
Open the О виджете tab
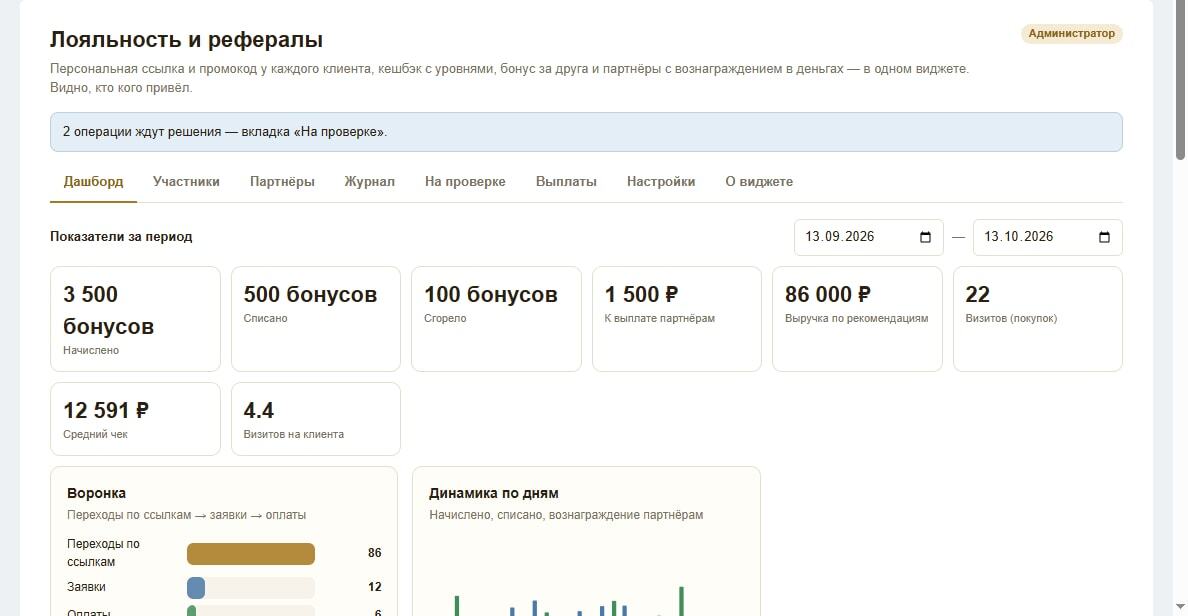759,182
